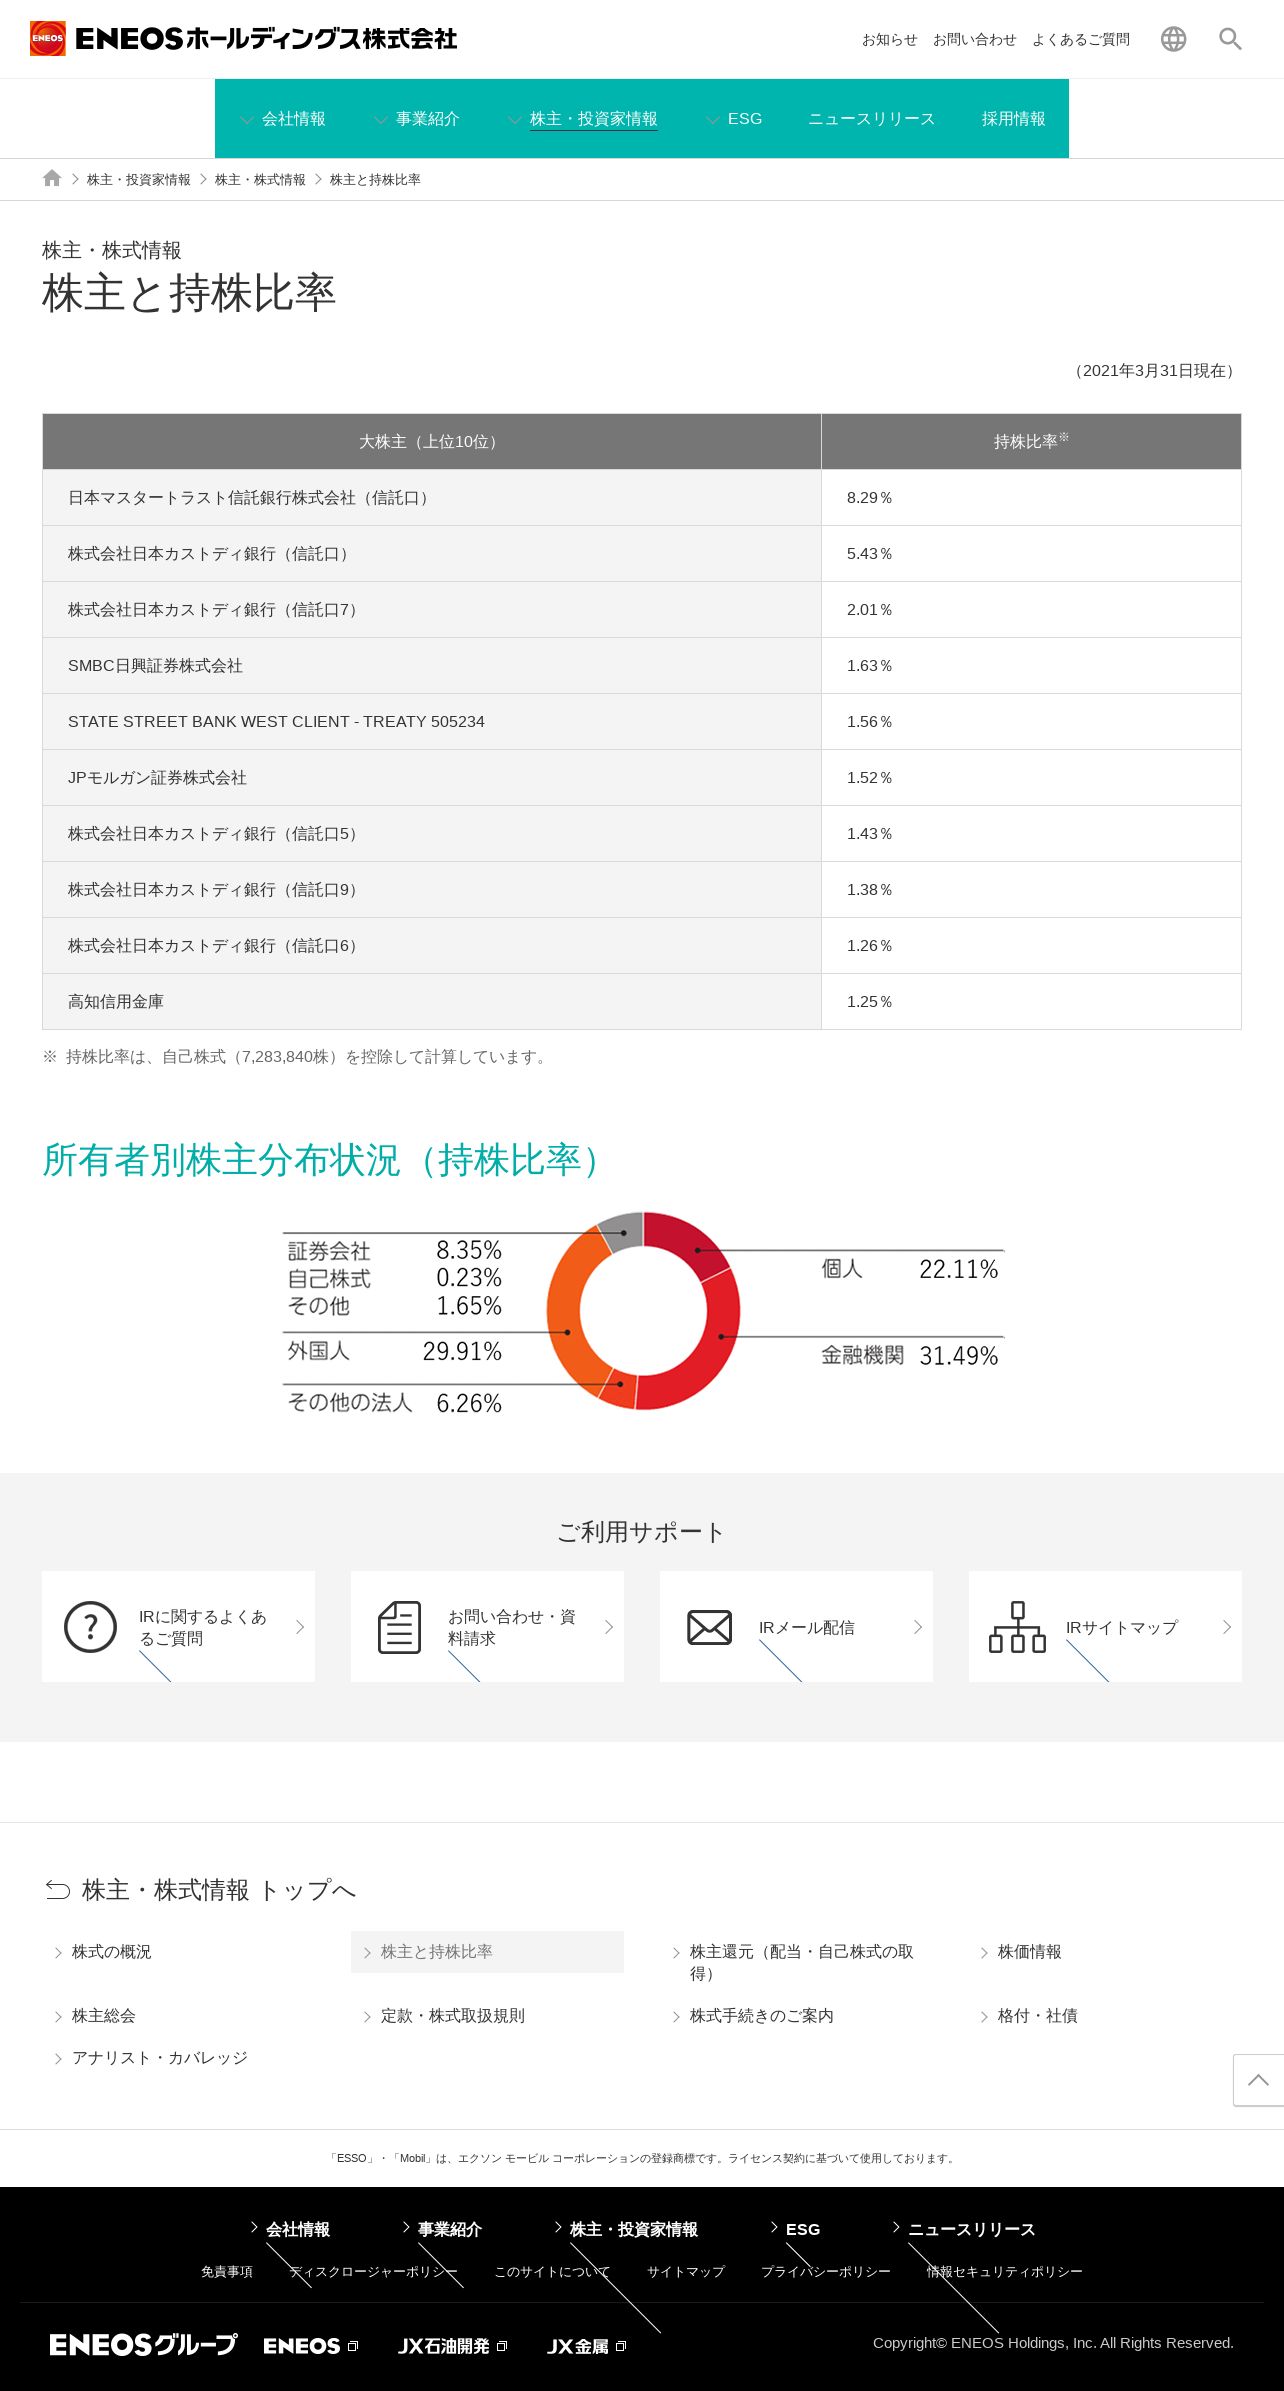Image resolution: width=1284 pixels, height=2391 pixels.
Task: Open ディスクロージャーポリシー footer link
Action: click(x=373, y=2272)
